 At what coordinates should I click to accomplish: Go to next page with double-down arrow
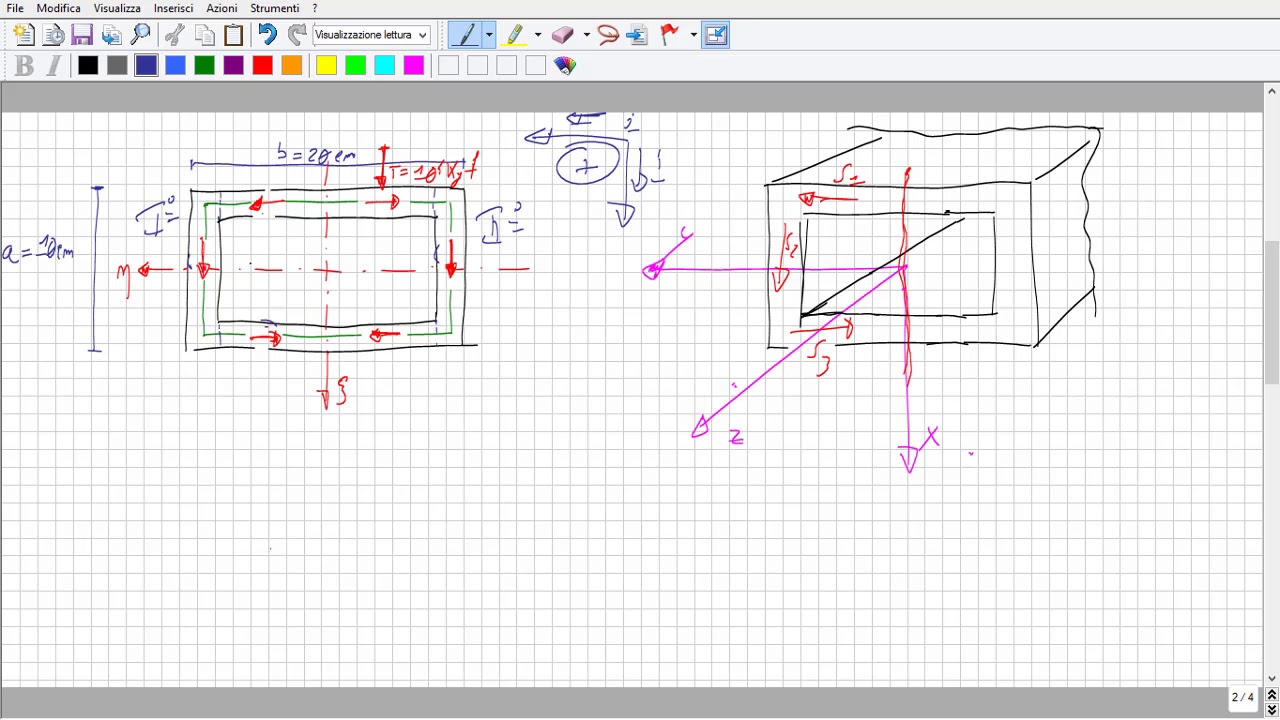click(x=1271, y=710)
